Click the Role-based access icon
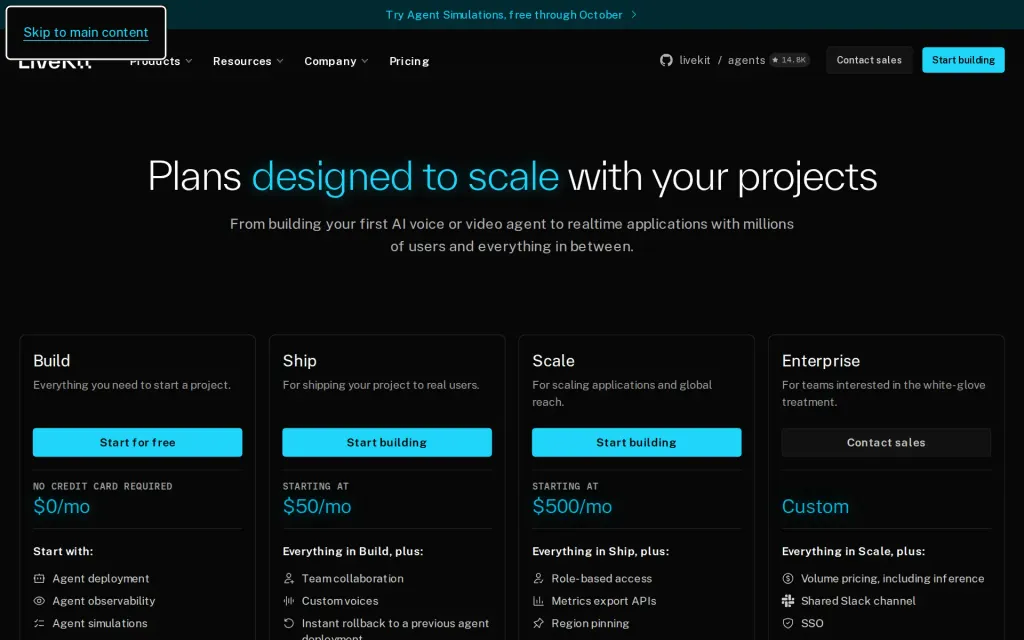The image size is (1024, 640). pos(538,579)
